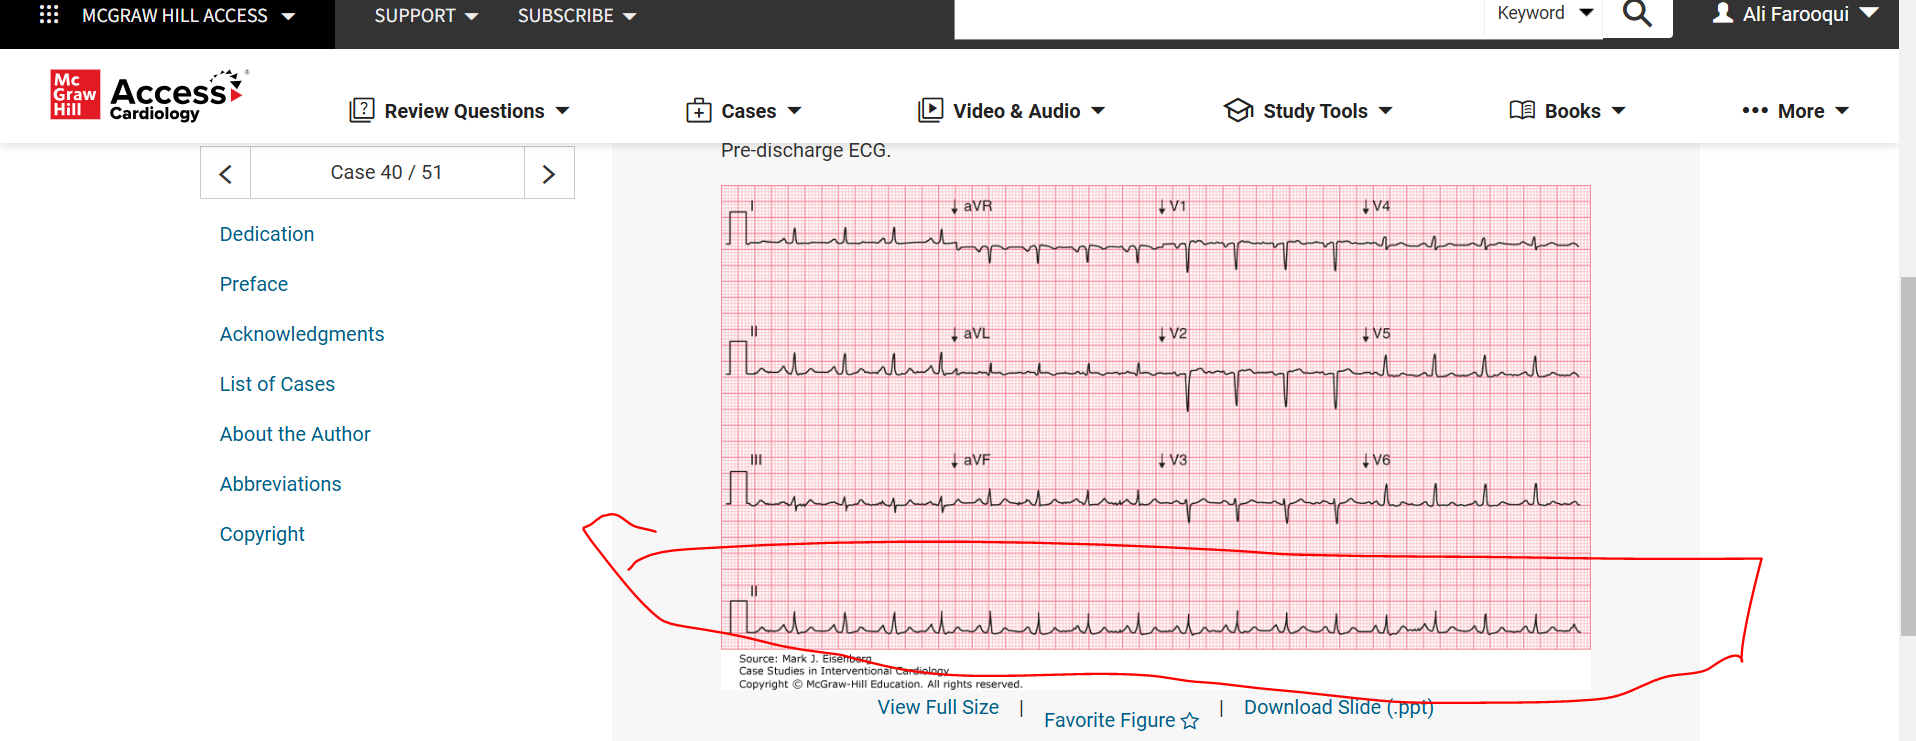
Task: Click the Cases medical kit icon
Action: [x=698, y=110]
